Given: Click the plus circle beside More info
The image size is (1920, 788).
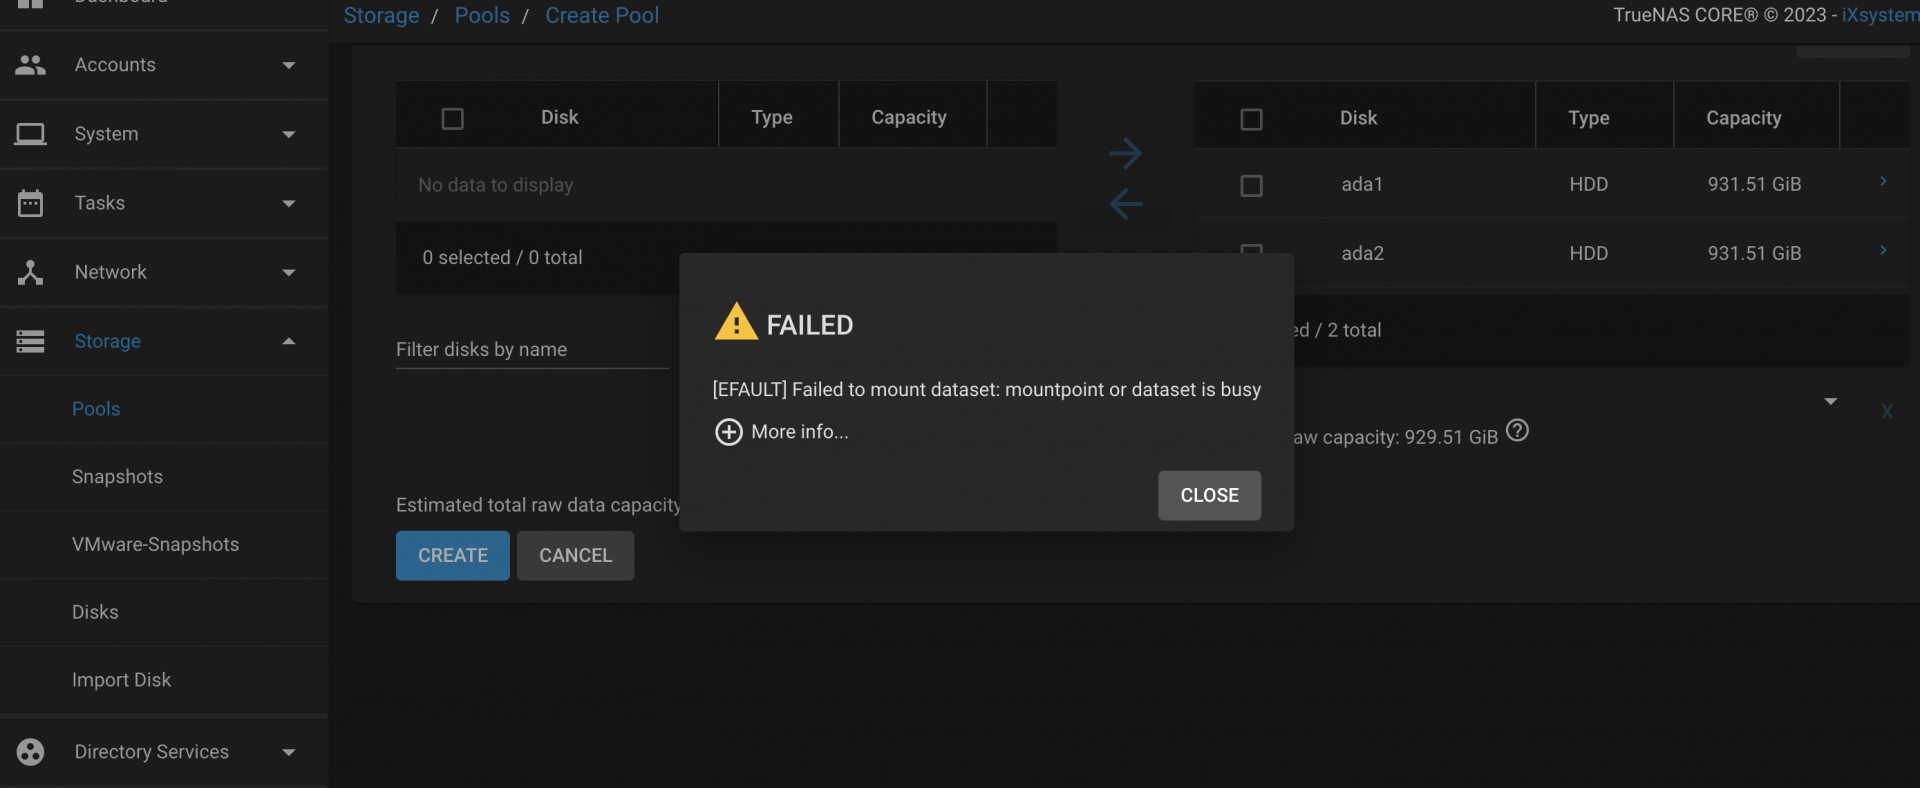Looking at the screenshot, I should (728, 432).
